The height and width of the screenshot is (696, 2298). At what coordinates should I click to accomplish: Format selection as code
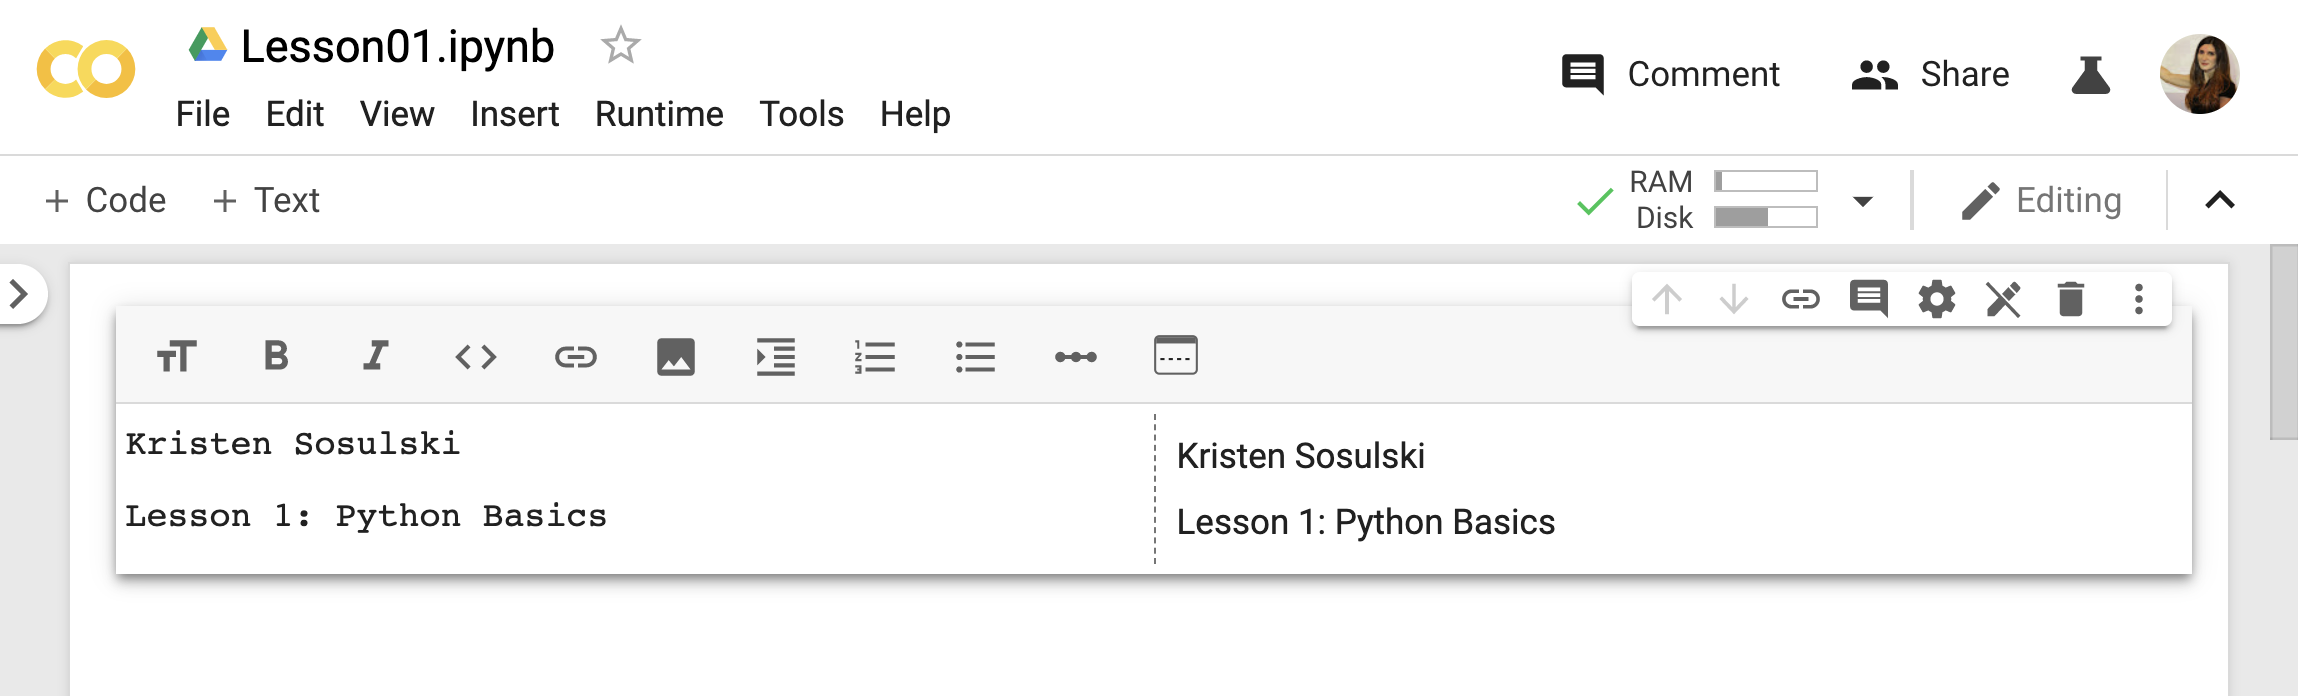[x=476, y=357]
